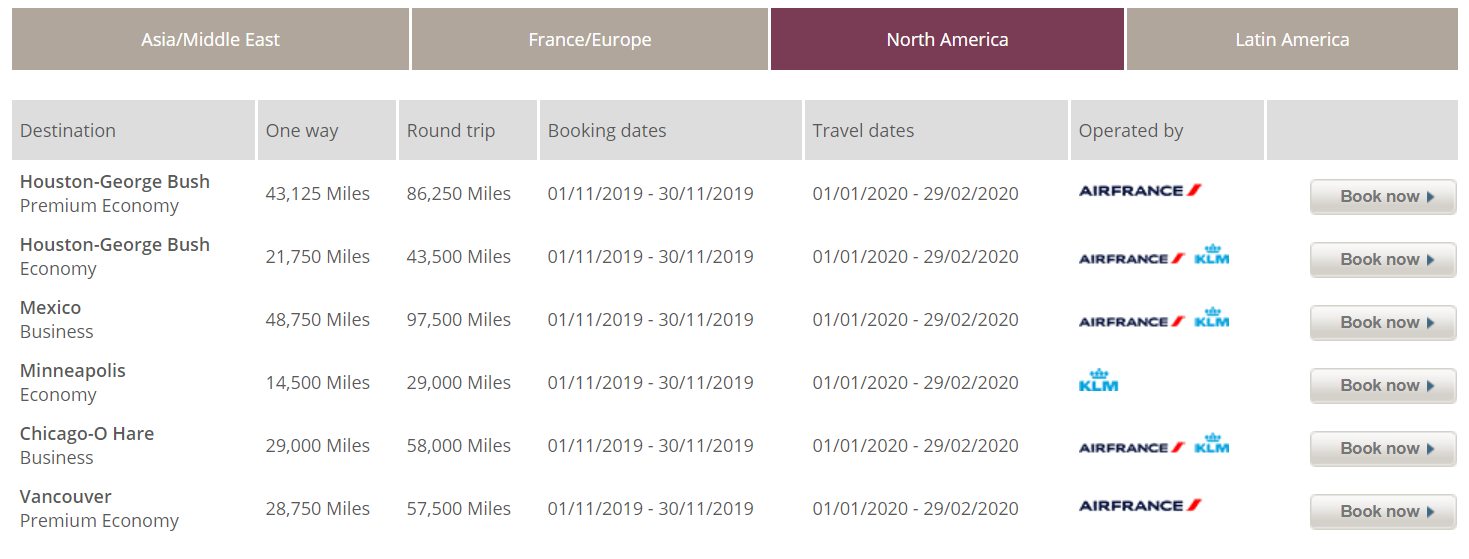Switch to Asia/Middle East tab

point(210,40)
